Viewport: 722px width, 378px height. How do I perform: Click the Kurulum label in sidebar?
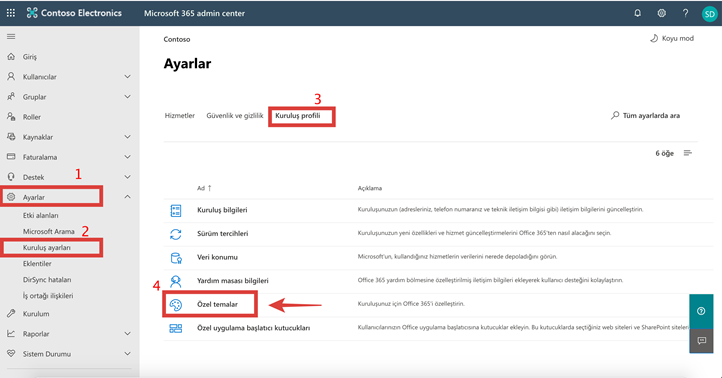tap(36, 314)
